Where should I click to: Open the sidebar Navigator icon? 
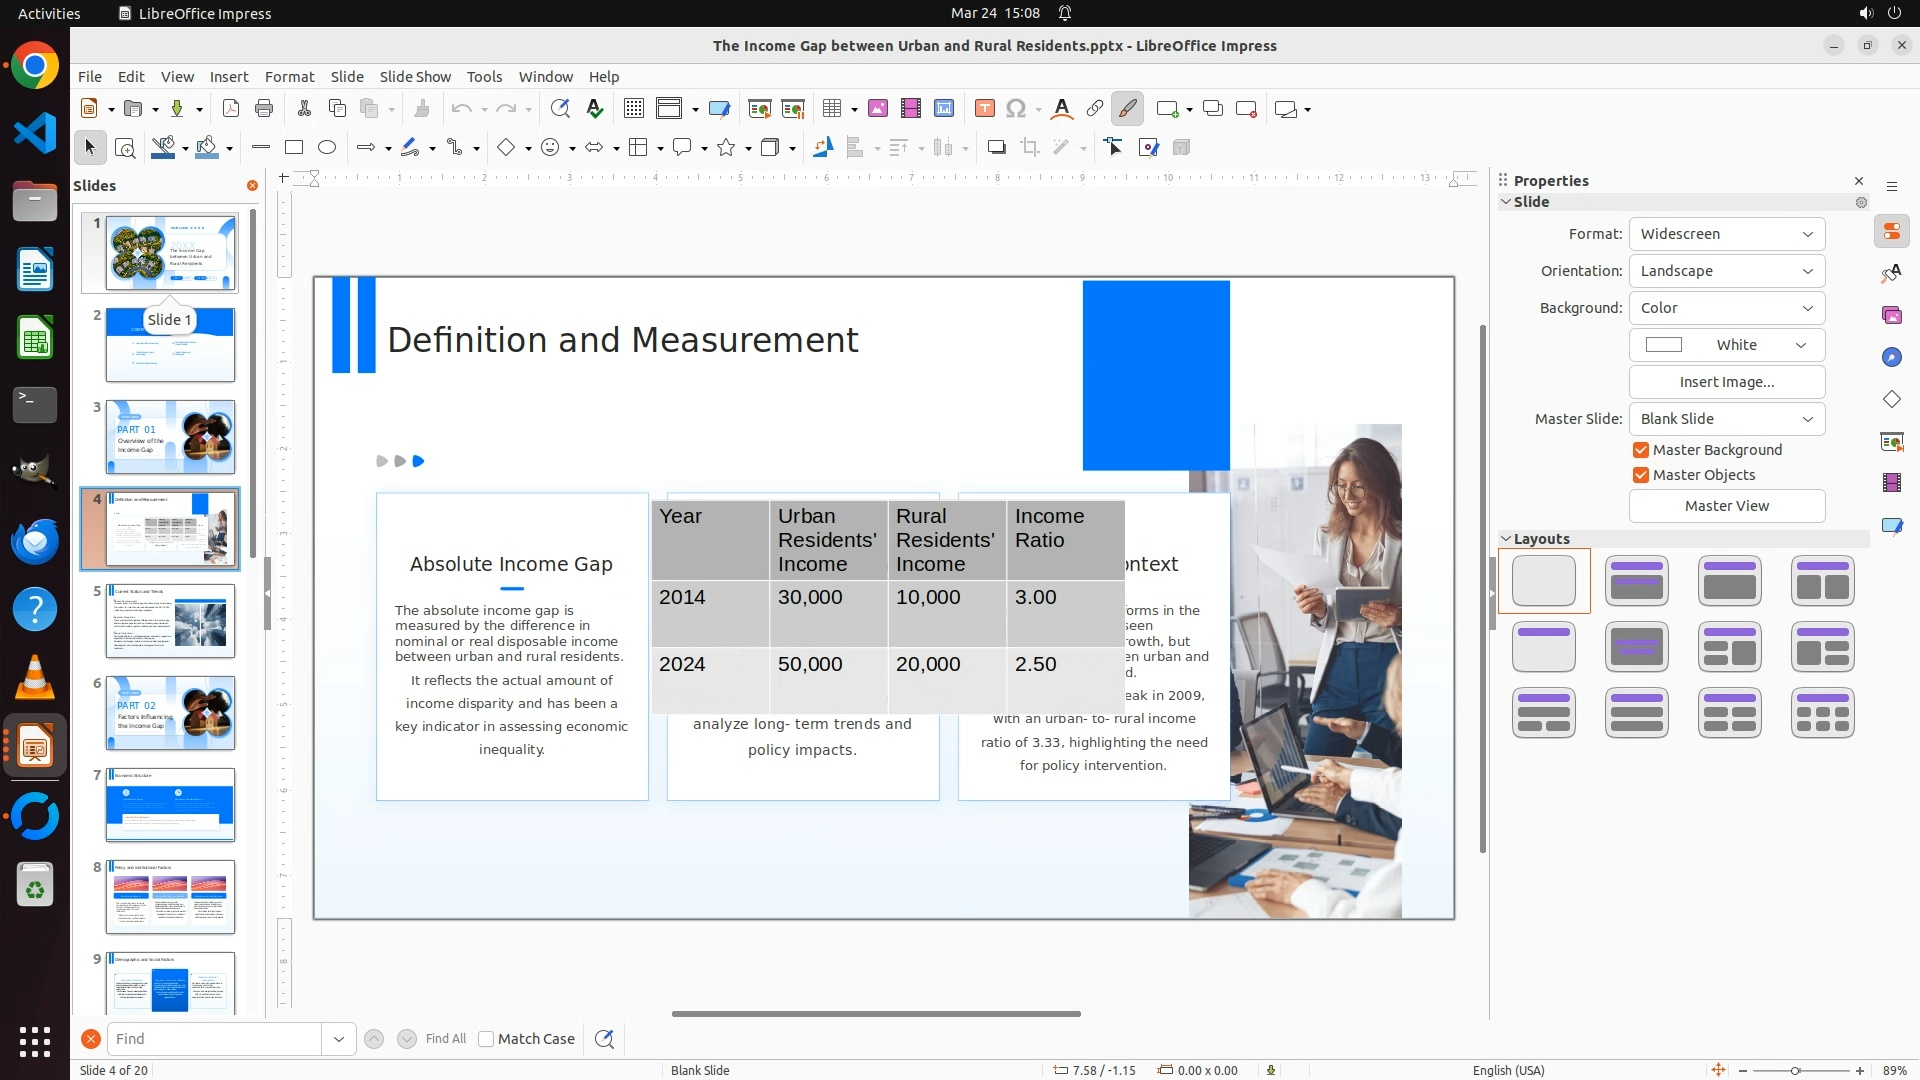click(1891, 357)
